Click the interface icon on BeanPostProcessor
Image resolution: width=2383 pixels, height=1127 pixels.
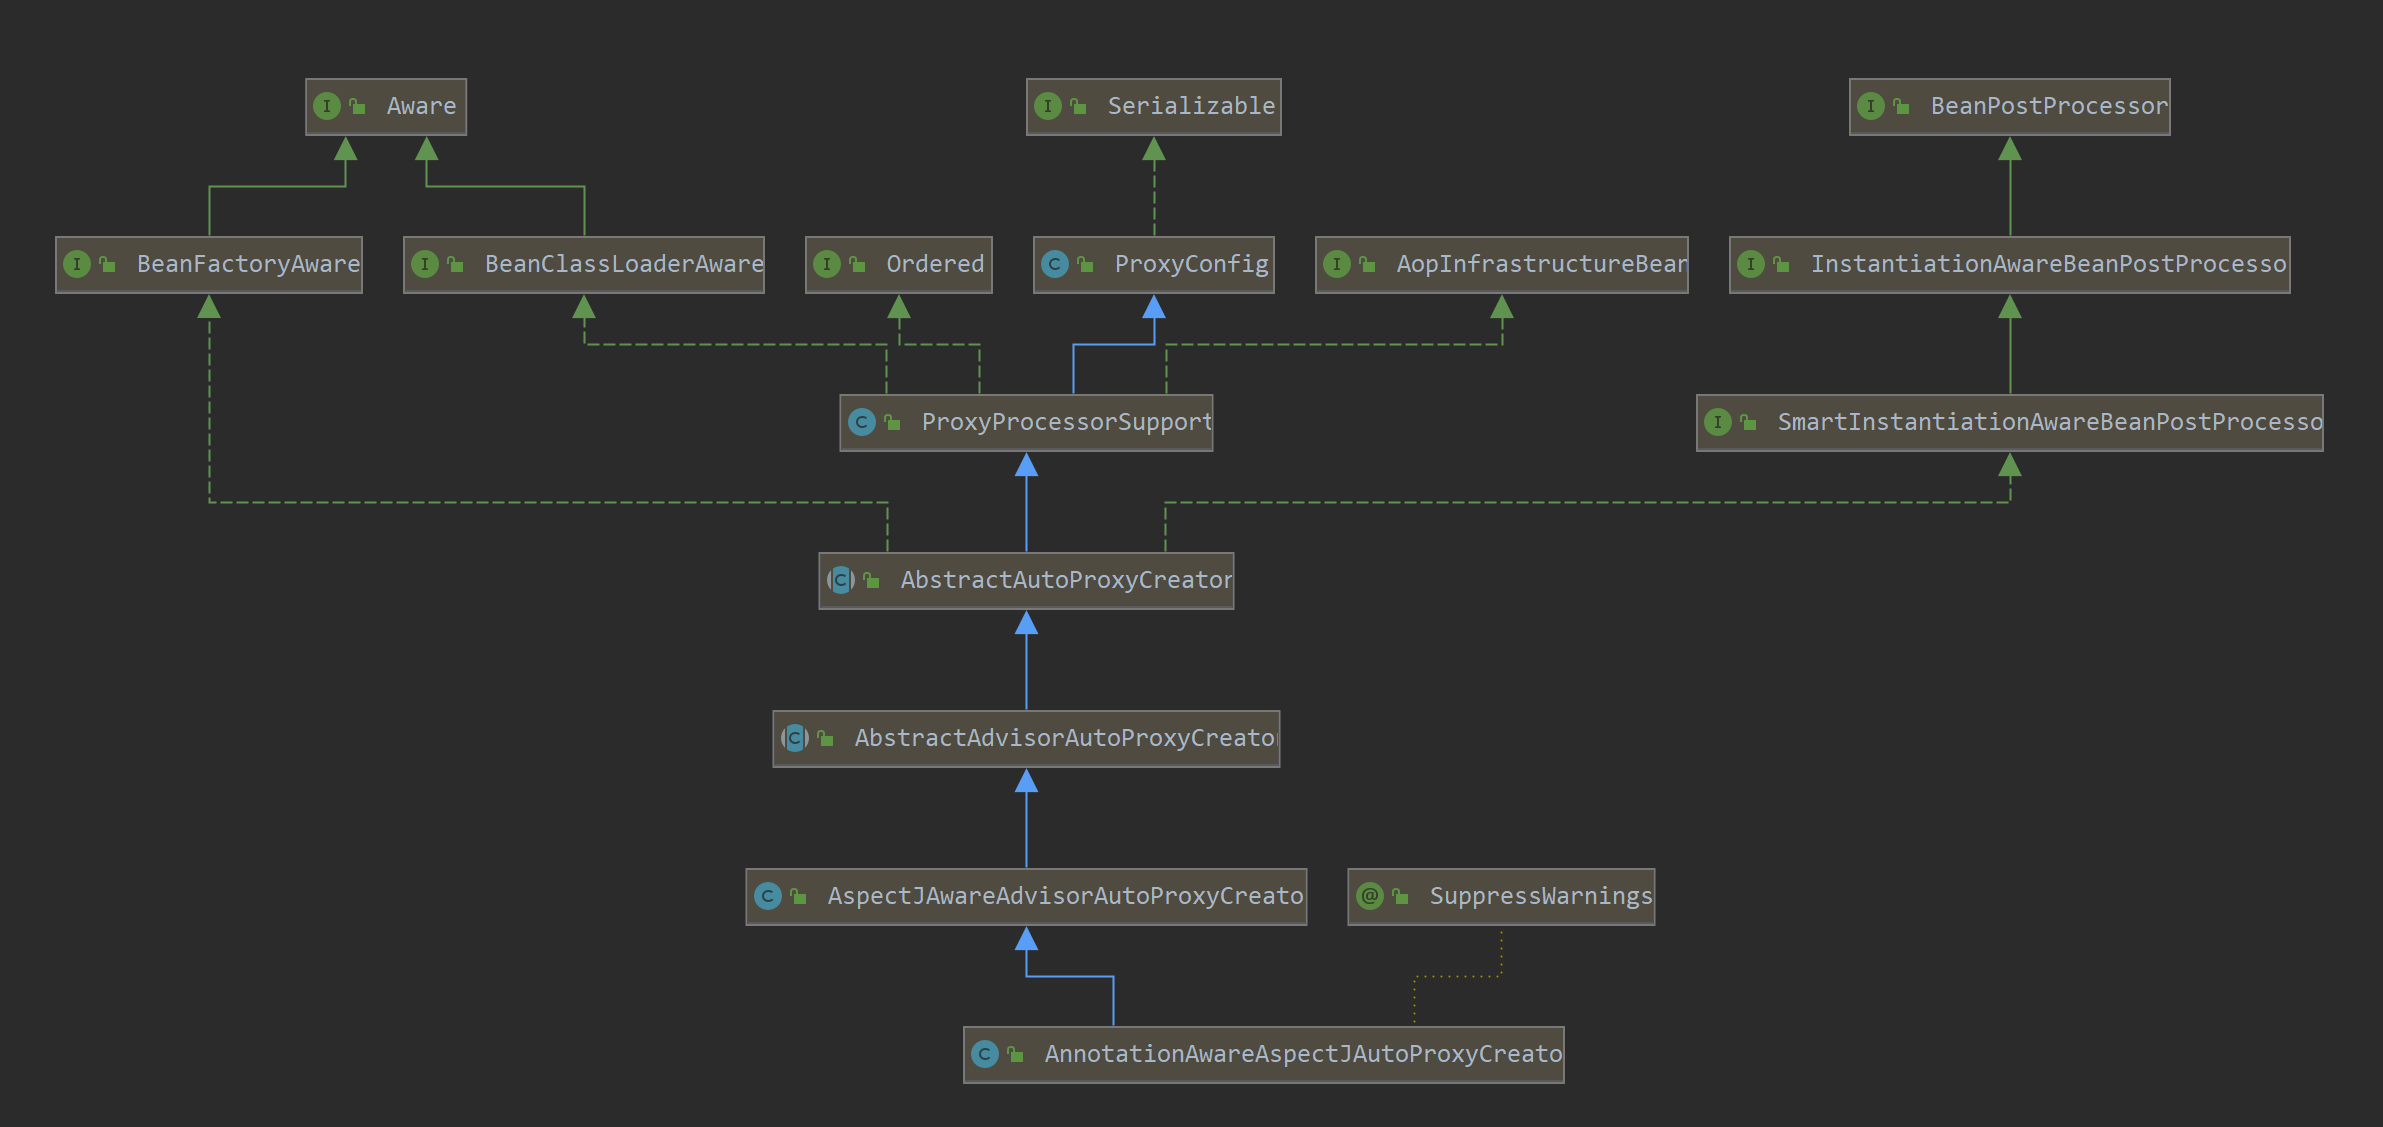[x=1871, y=106]
